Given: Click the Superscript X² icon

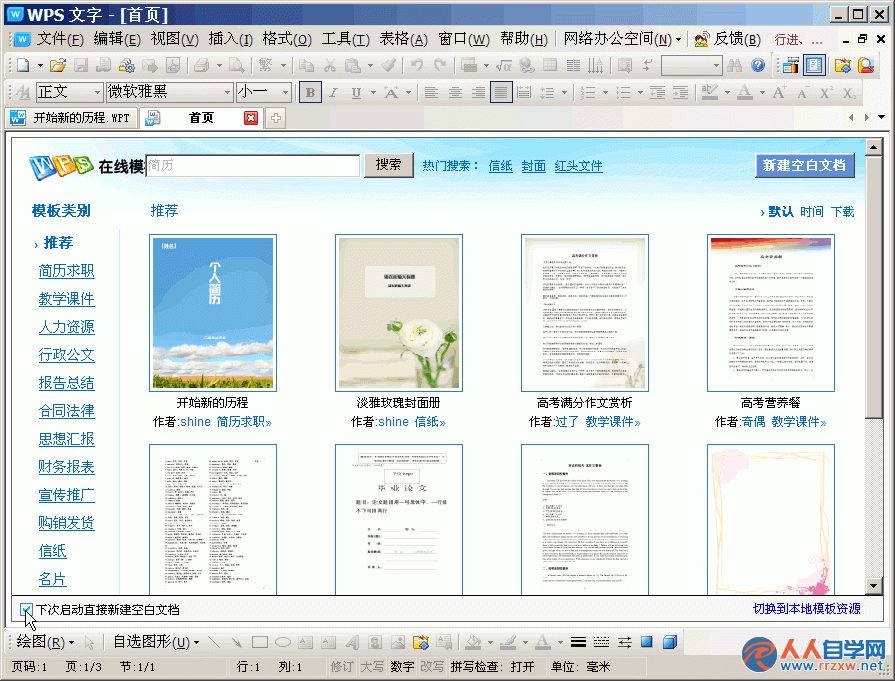Looking at the screenshot, I should [x=826, y=92].
